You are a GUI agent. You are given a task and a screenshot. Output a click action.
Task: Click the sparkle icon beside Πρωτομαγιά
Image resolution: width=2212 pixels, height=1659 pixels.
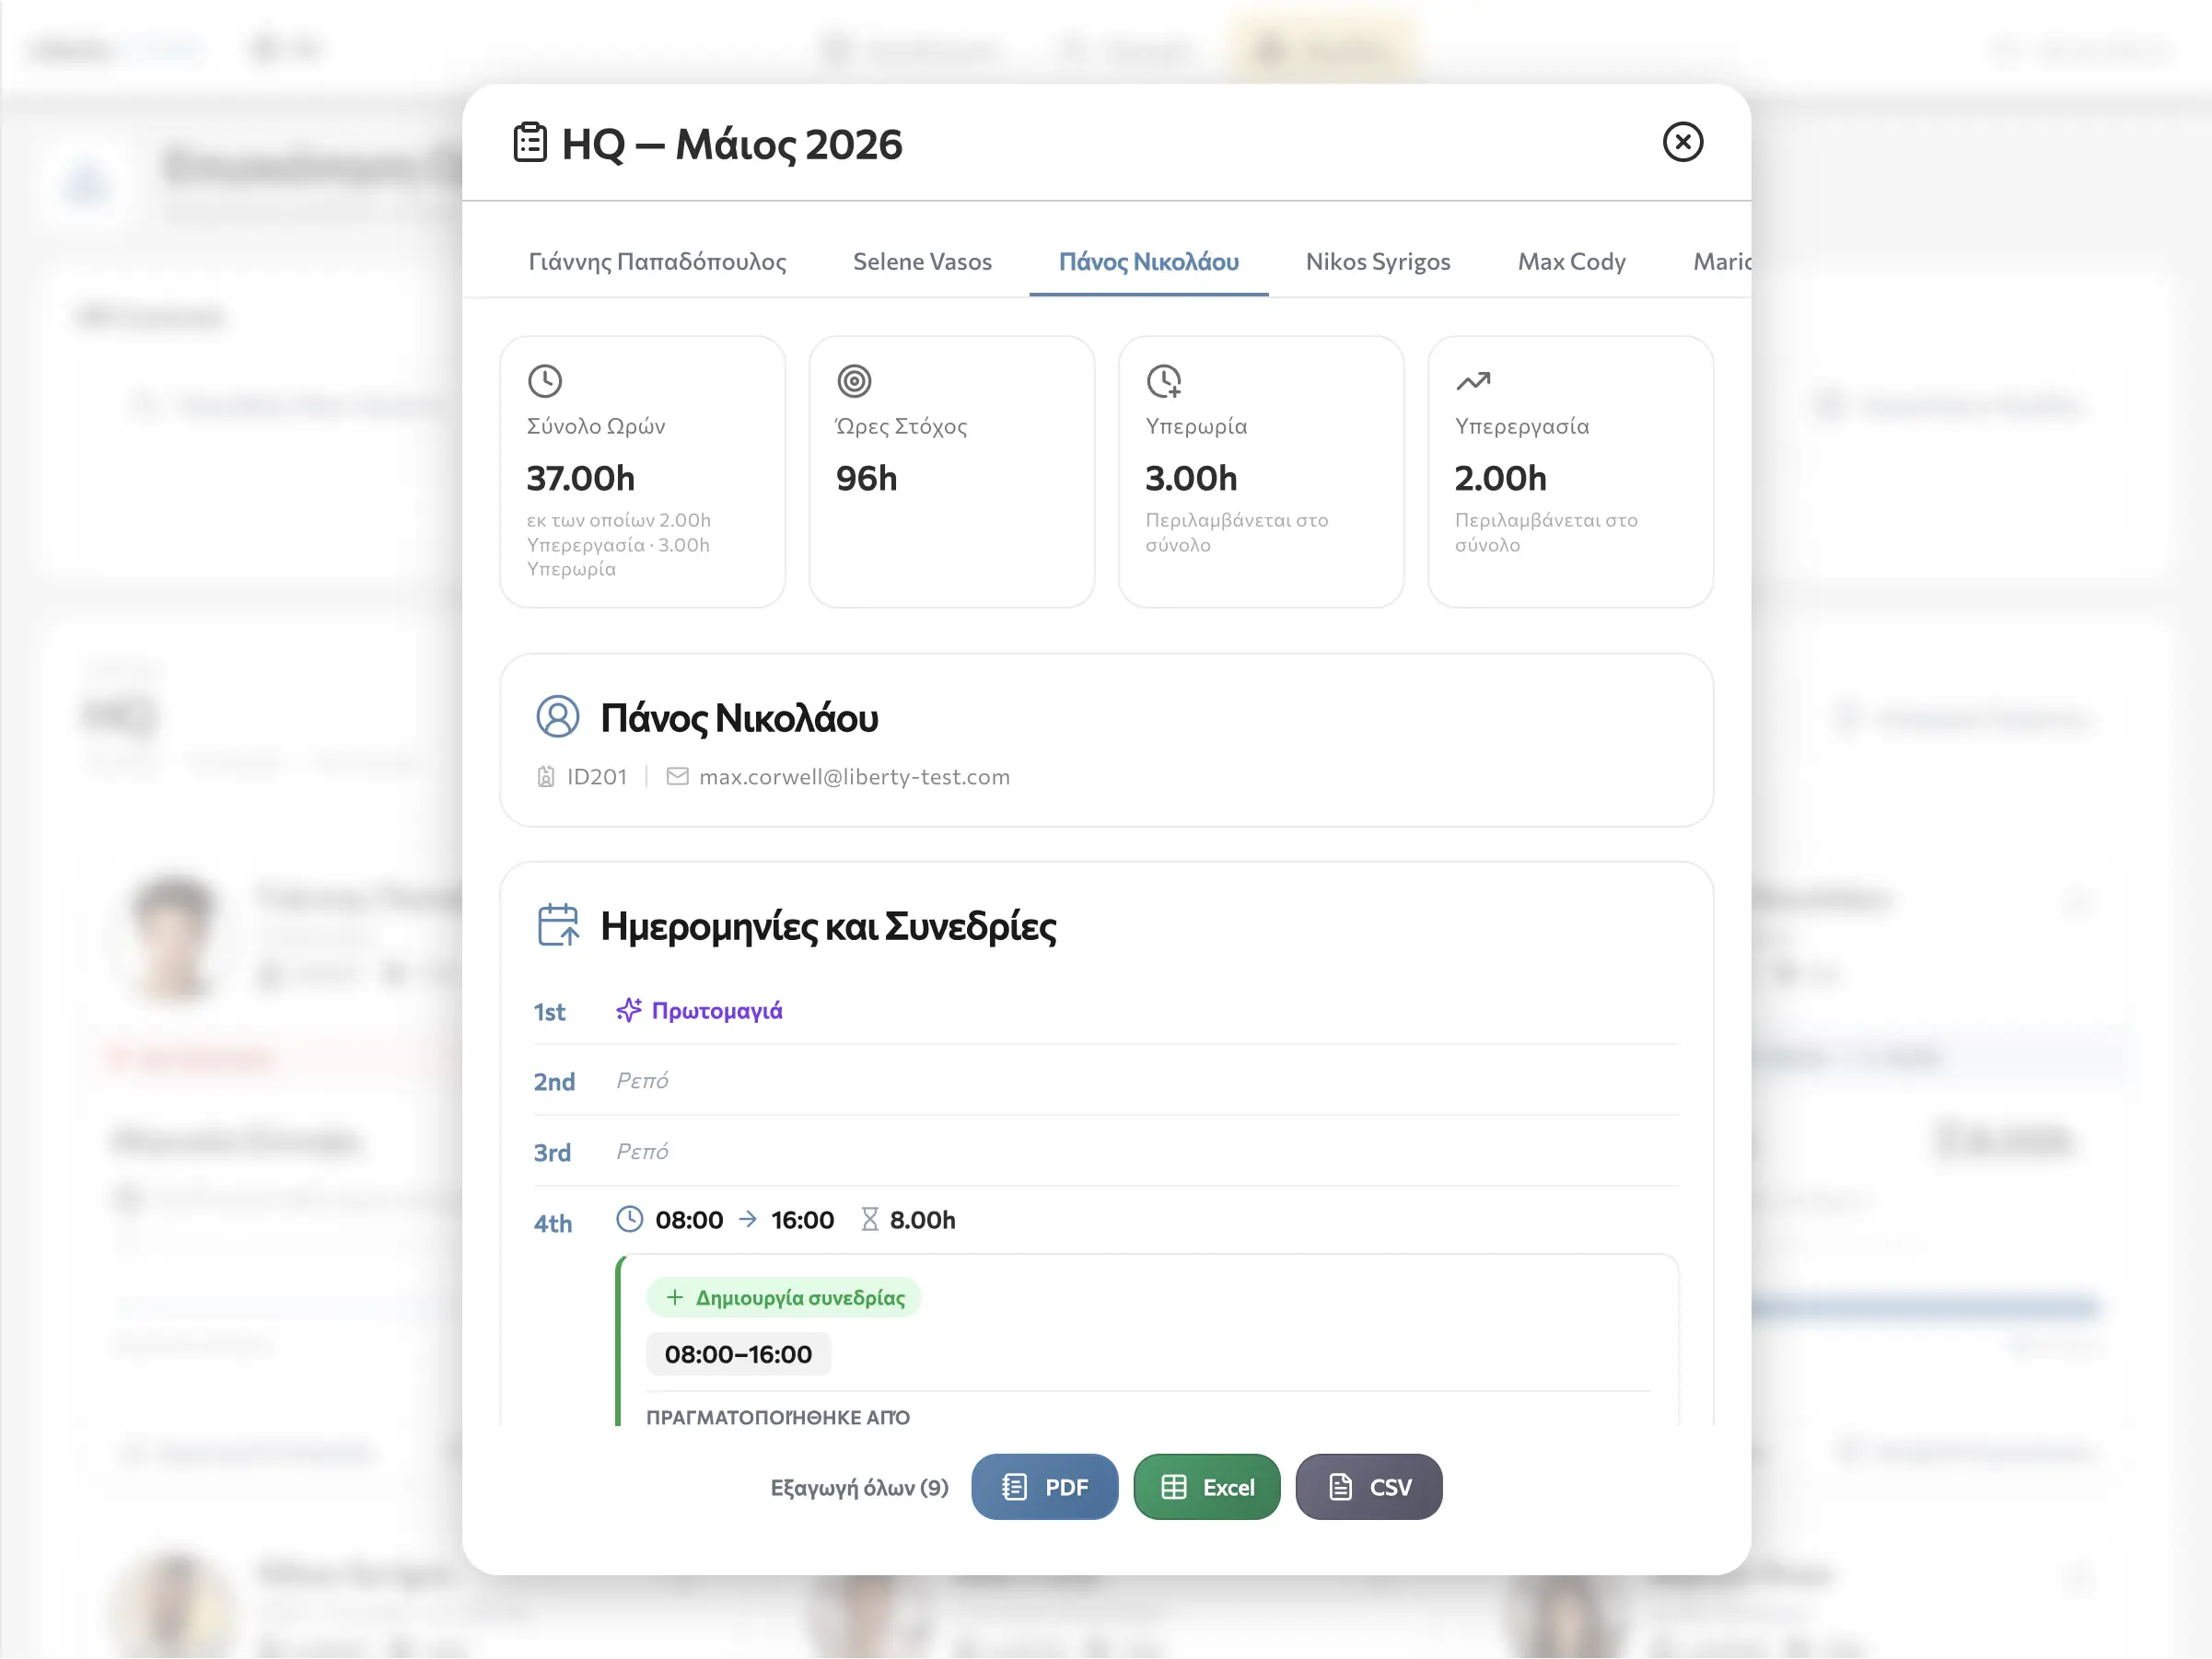(x=629, y=1010)
